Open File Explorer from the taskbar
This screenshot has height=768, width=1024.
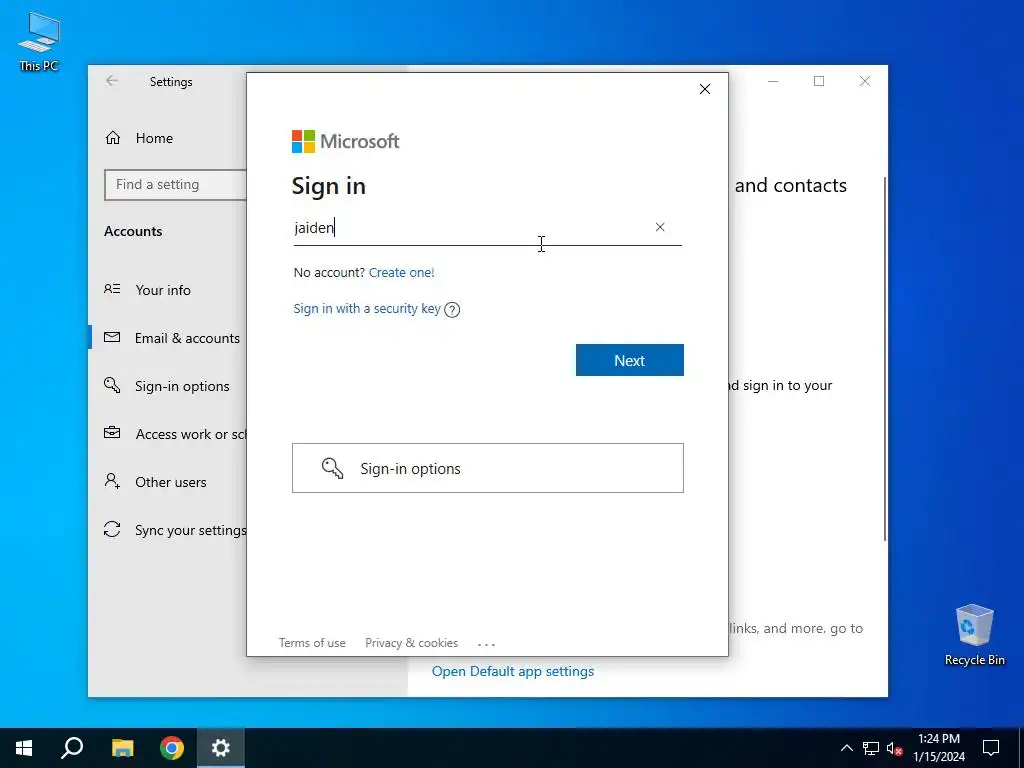[122, 748]
